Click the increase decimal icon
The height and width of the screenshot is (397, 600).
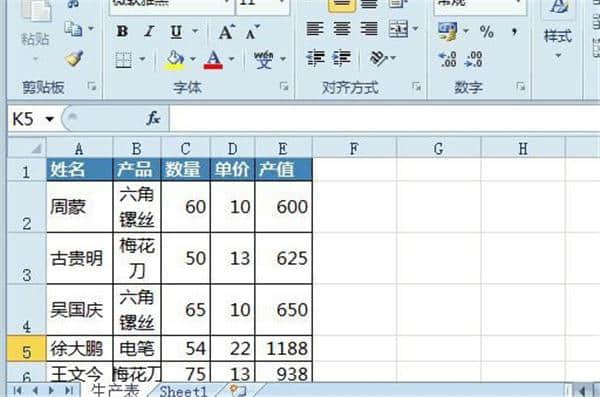(447, 59)
